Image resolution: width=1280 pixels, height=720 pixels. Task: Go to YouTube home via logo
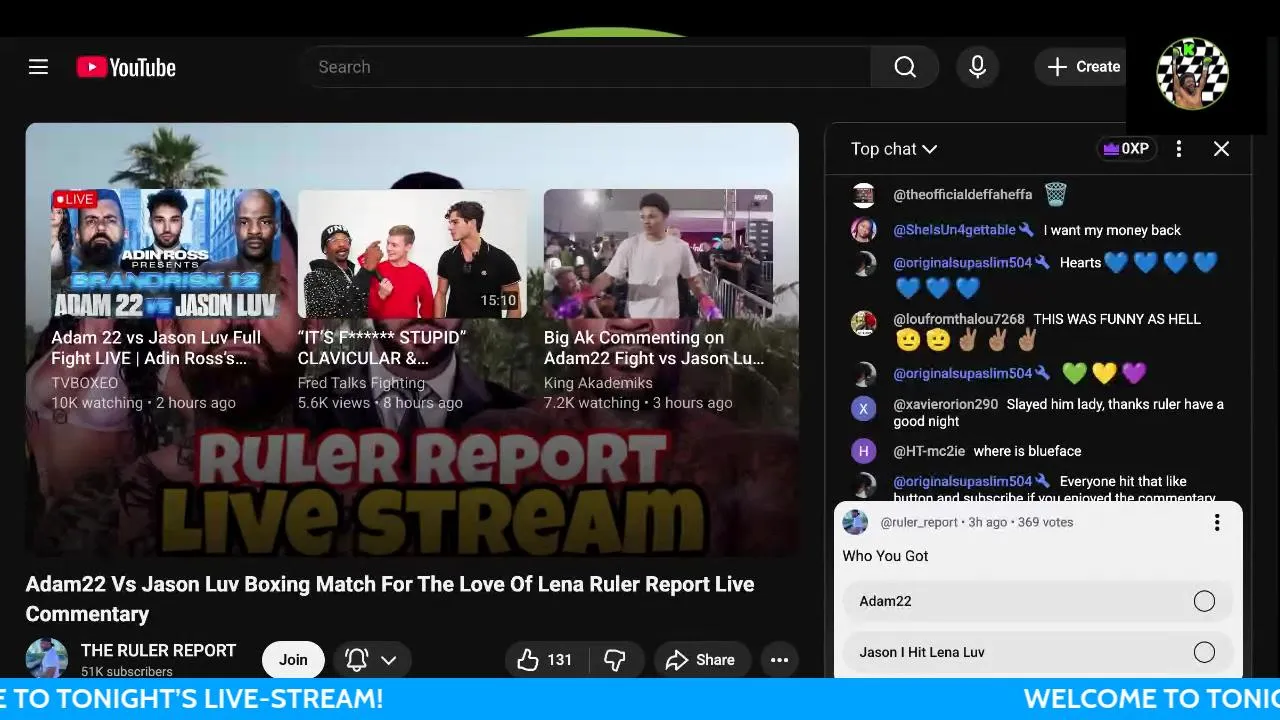click(x=126, y=67)
